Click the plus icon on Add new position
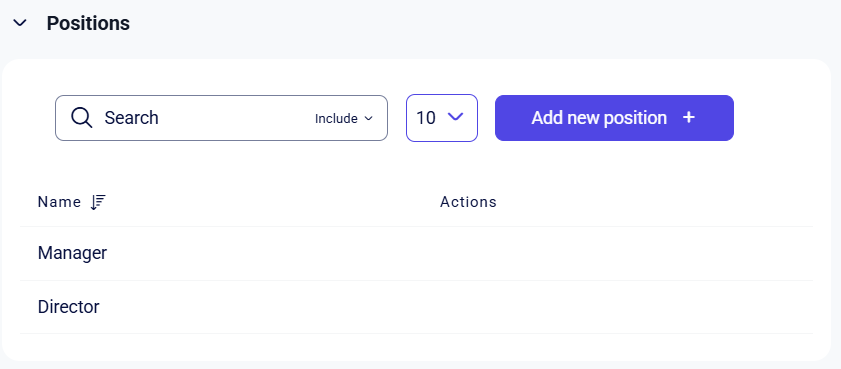Image resolution: width=841 pixels, height=369 pixels. 689,117
